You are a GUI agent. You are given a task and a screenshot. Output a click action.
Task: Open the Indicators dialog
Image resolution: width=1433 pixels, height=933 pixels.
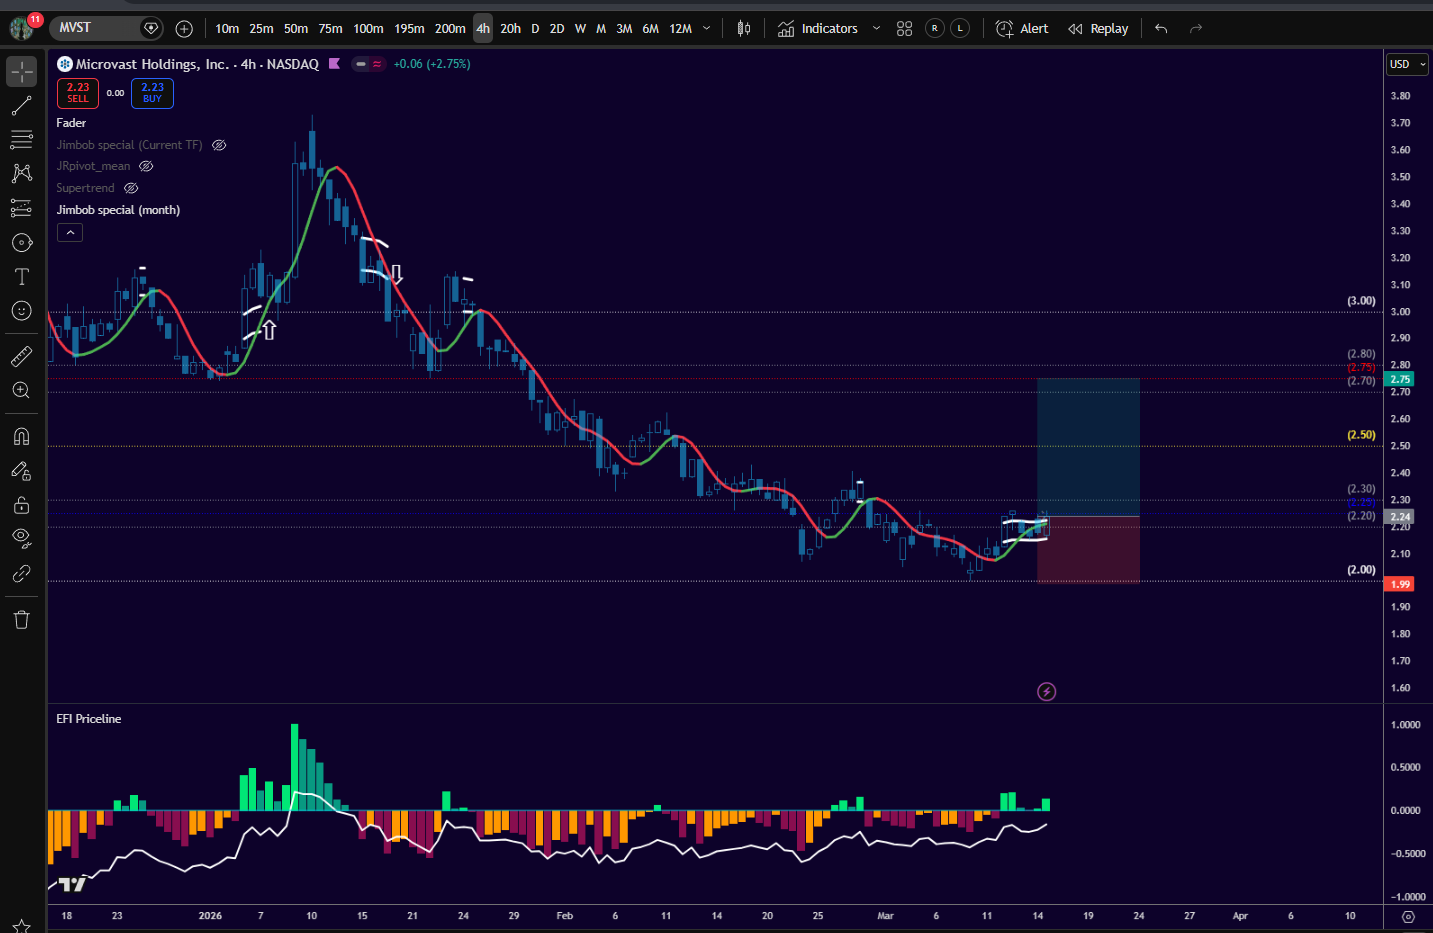click(x=819, y=29)
